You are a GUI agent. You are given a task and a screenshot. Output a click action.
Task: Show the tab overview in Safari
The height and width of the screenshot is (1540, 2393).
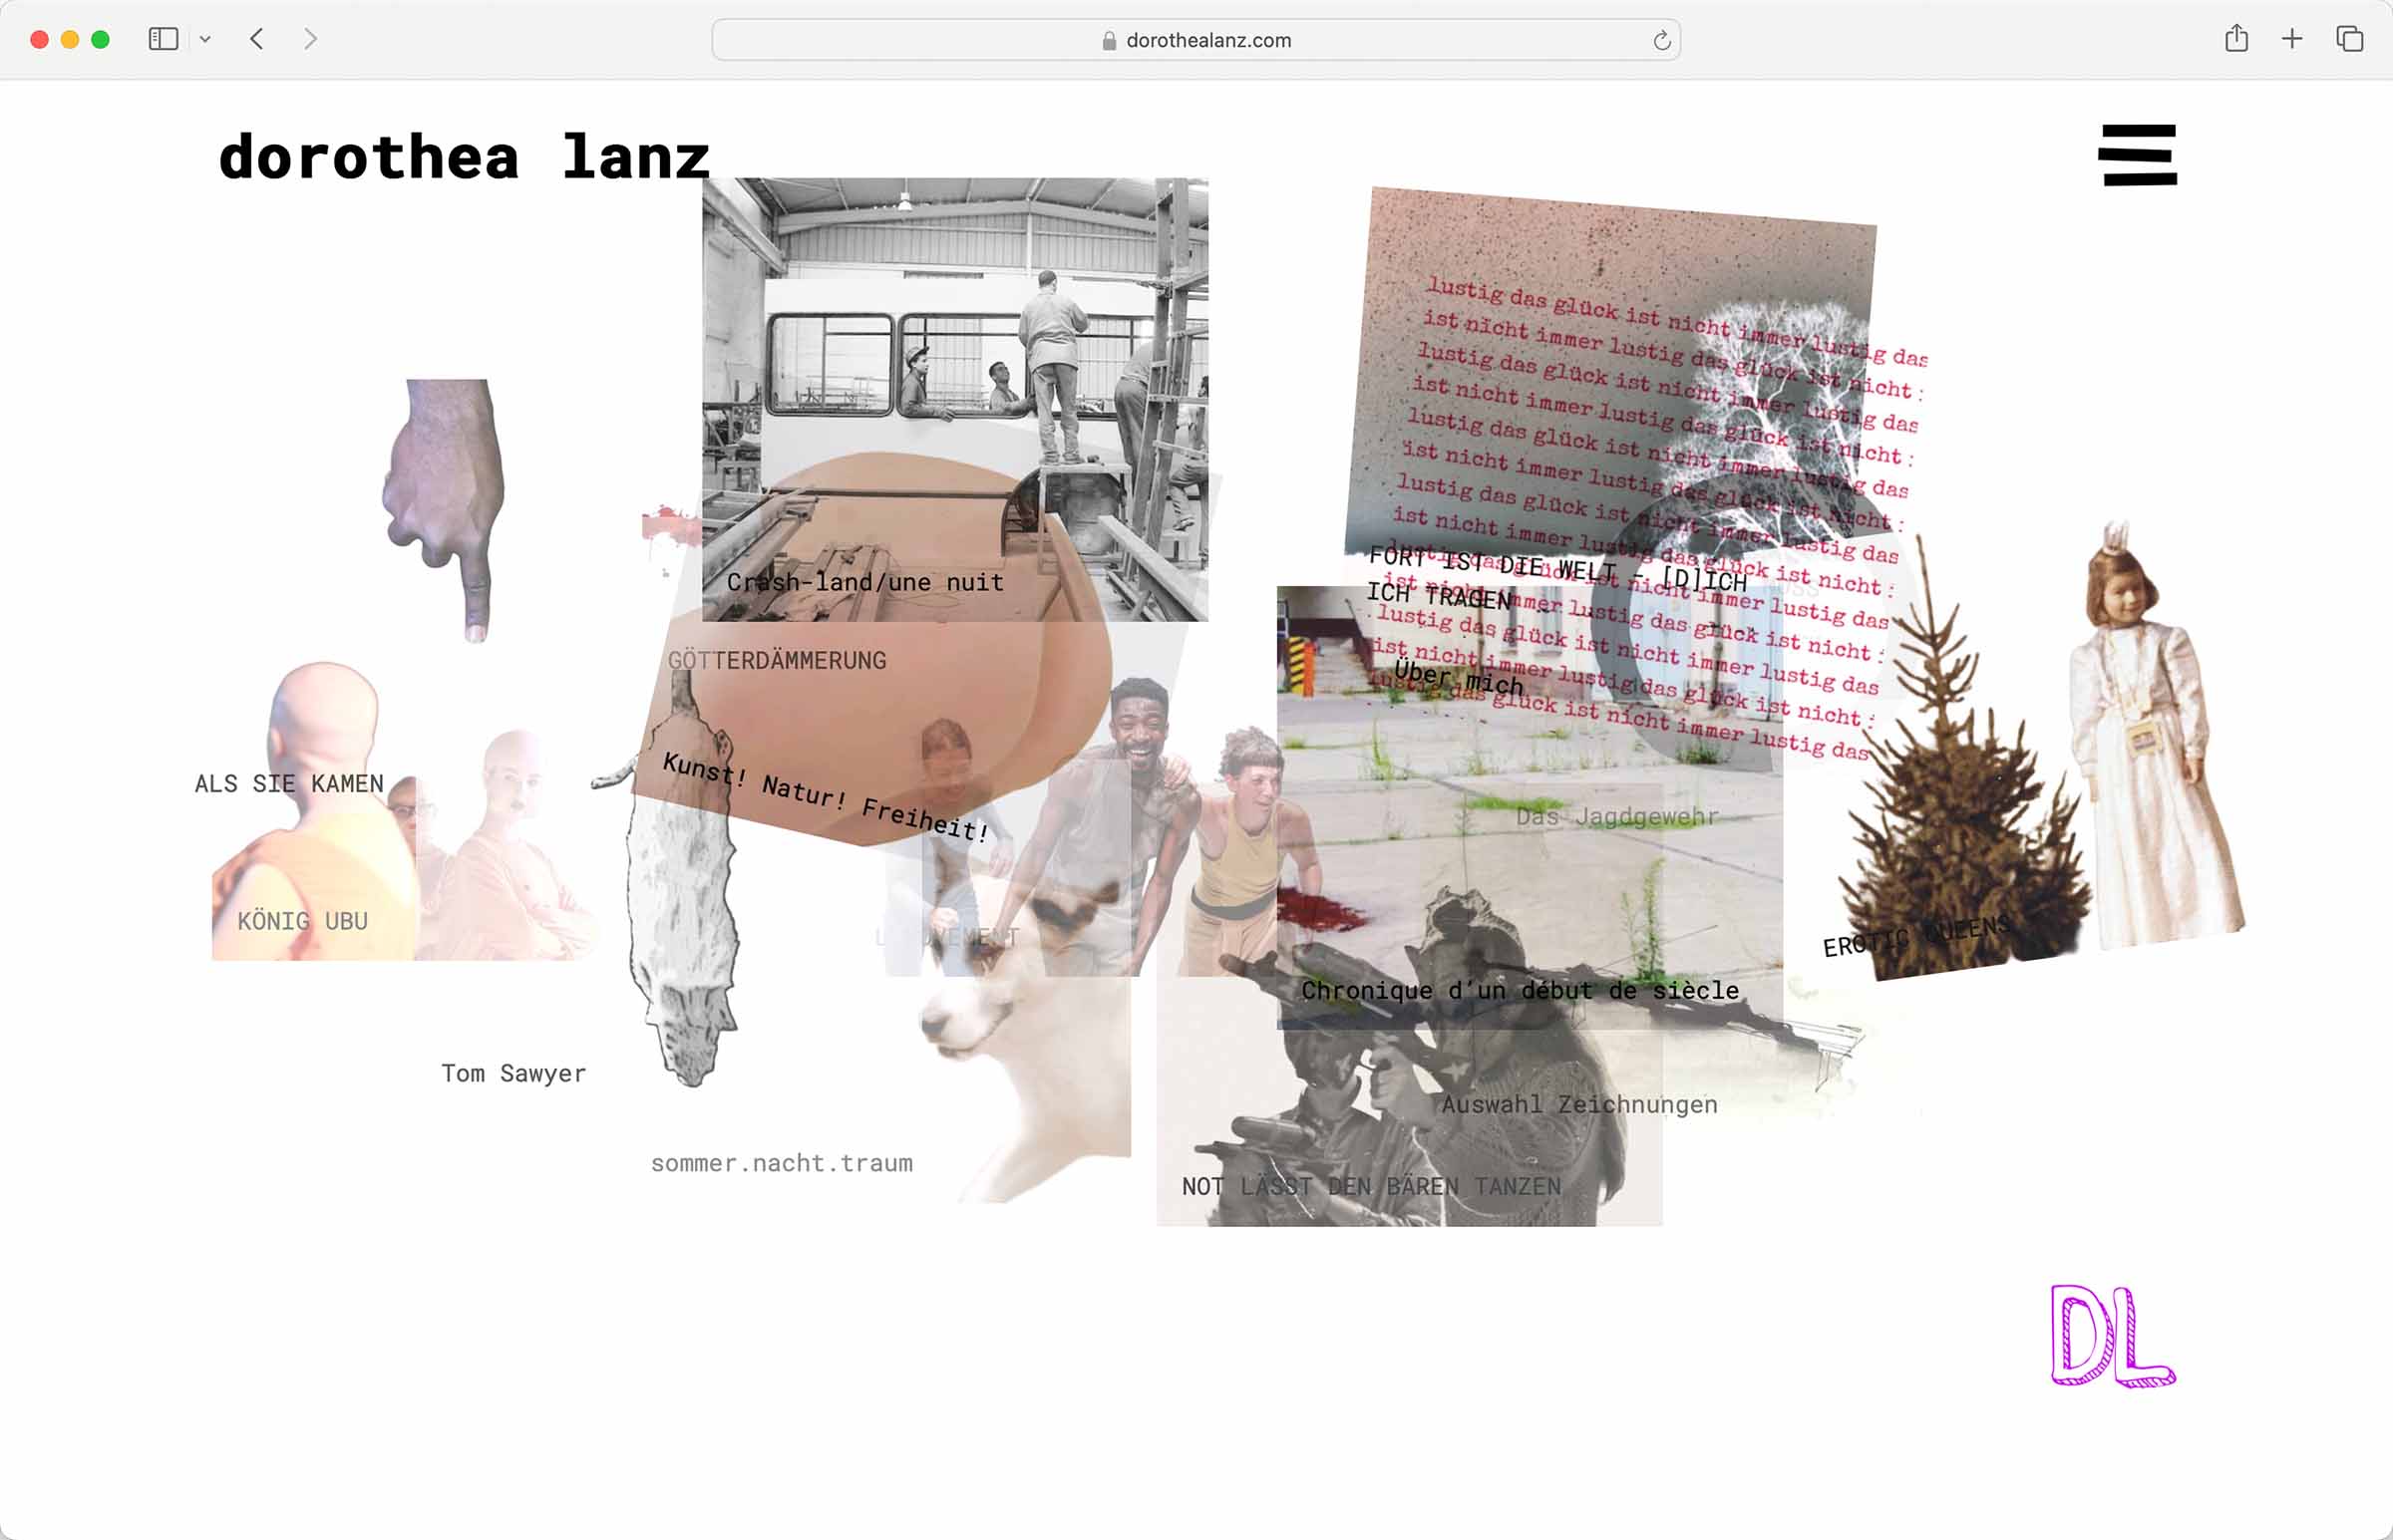click(2348, 39)
